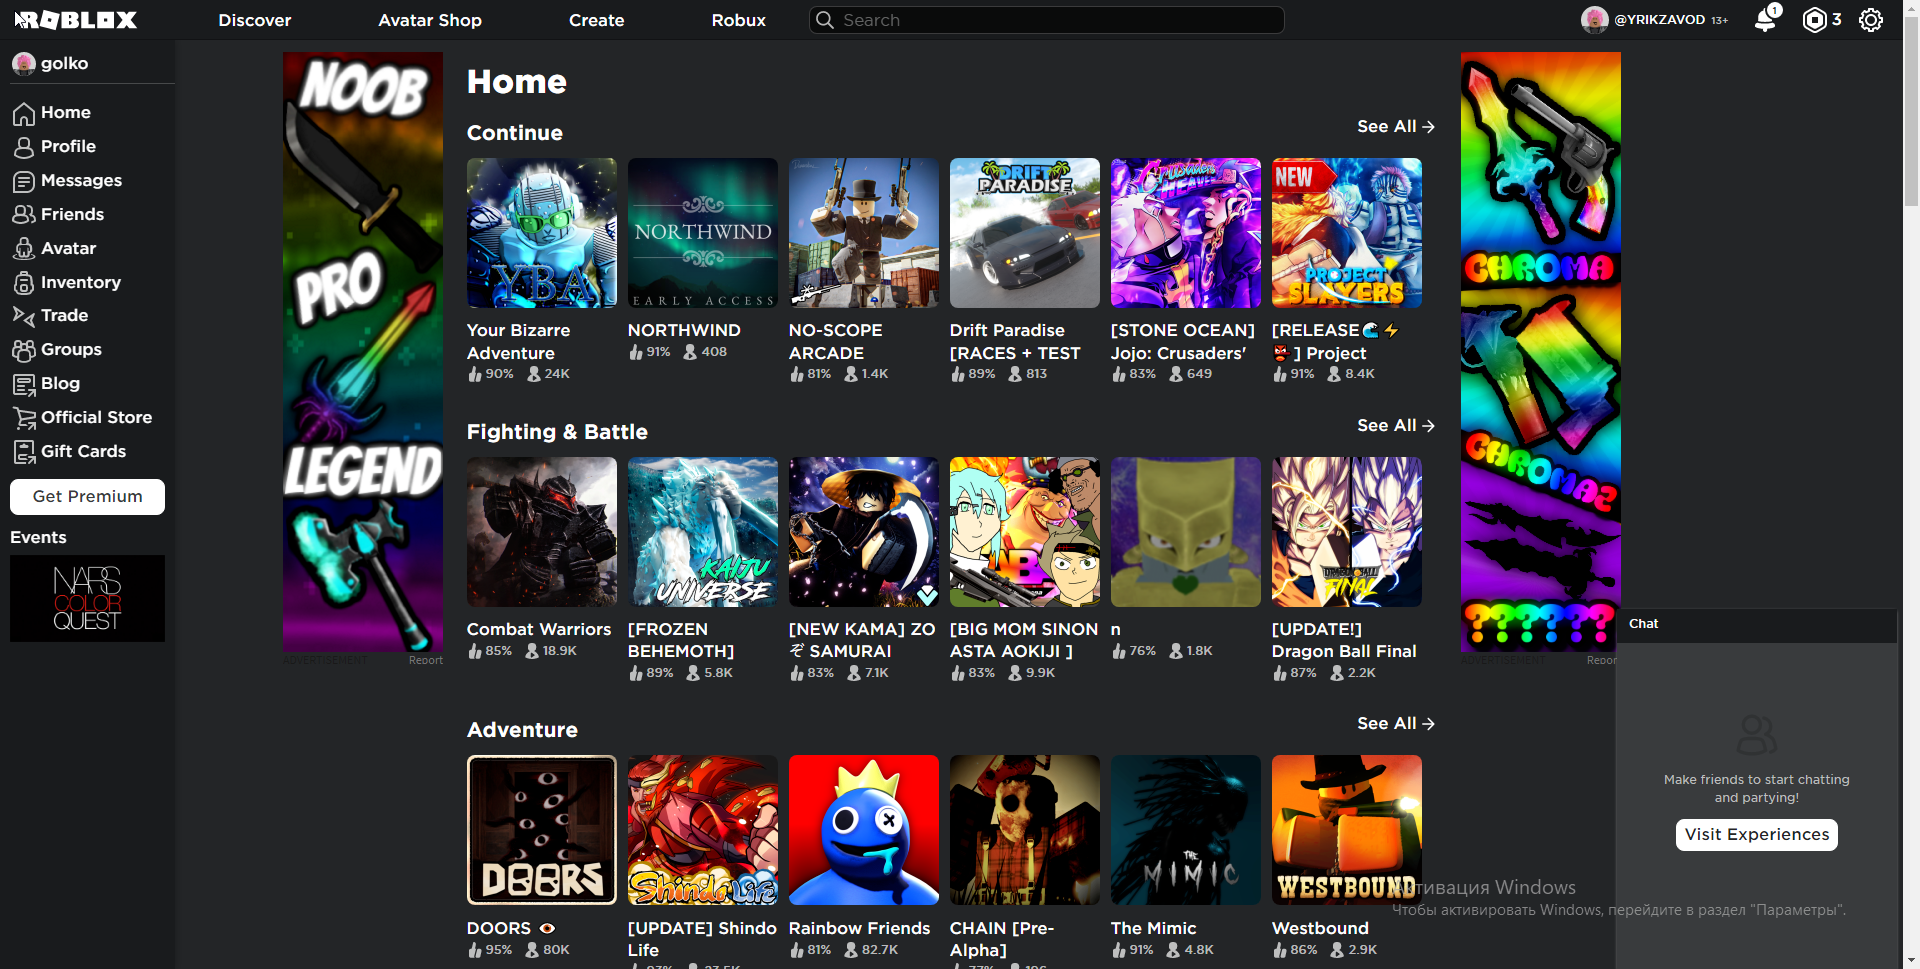Open the notifications bell icon
1920x969 pixels.
(x=1765, y=20)
